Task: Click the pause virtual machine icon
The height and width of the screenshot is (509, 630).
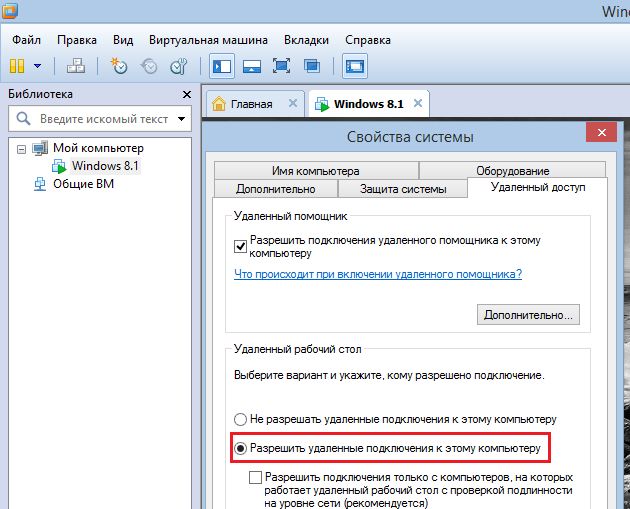Action: (x=17, y=66)
